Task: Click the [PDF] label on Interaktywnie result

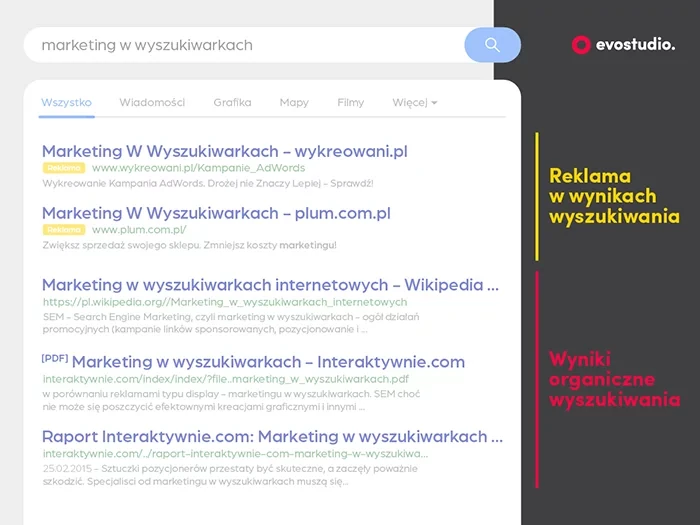Action: click(54, 358)
